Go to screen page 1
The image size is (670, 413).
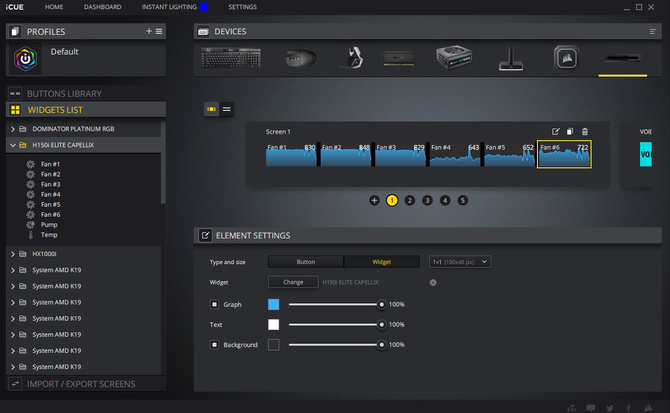coord(392,200)
